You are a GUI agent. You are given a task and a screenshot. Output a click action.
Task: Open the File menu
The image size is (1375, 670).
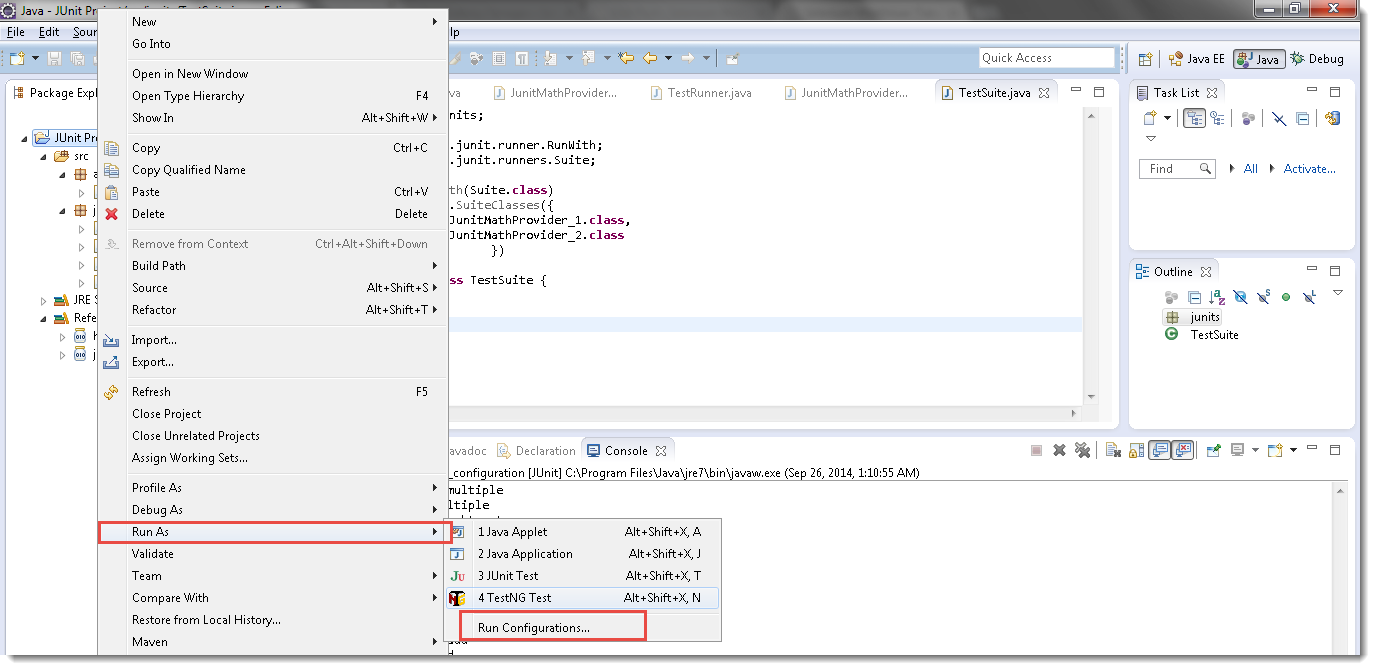16,32
